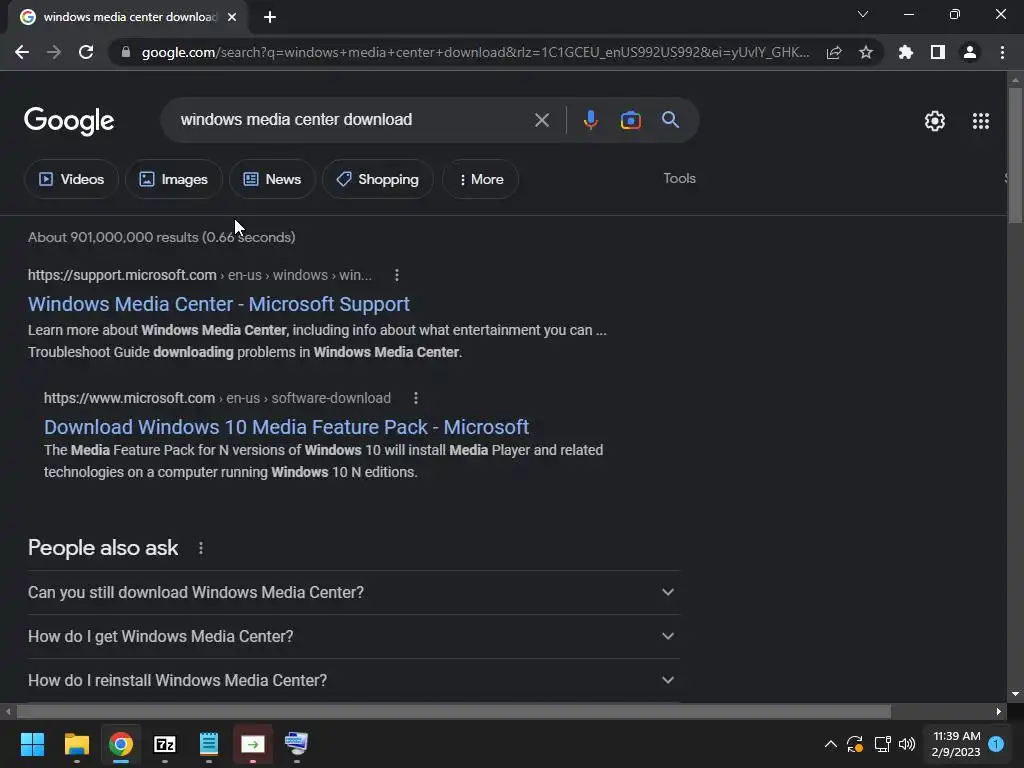
Task: Share this page from address bar
Action: [x=834, y=52]
